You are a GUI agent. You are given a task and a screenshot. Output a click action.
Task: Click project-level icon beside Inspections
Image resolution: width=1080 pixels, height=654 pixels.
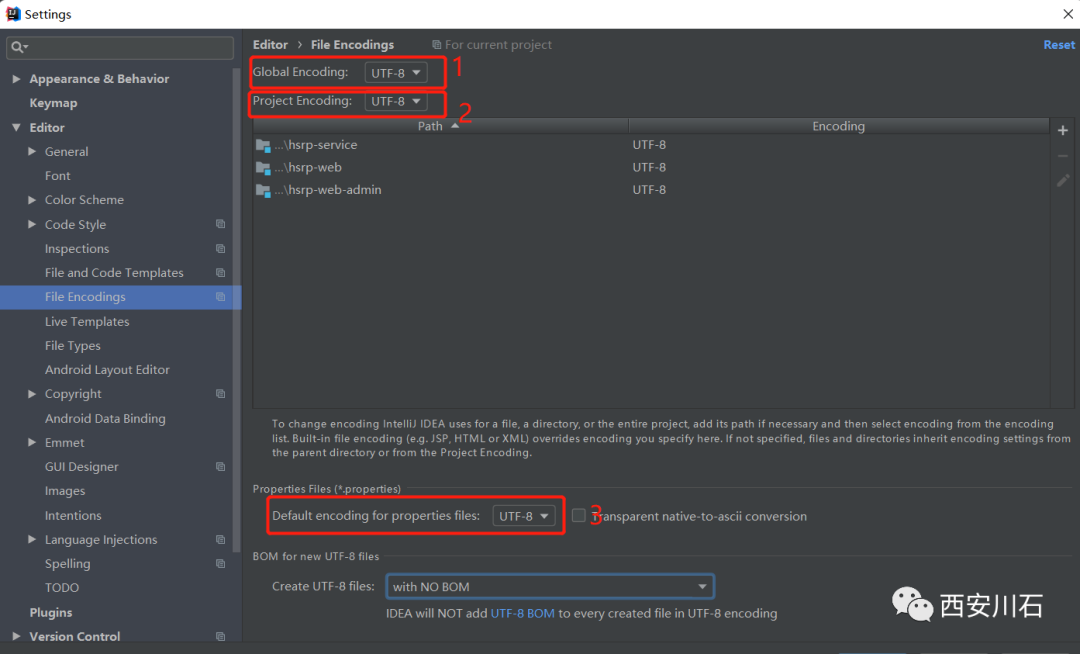[x=220, y=249]
